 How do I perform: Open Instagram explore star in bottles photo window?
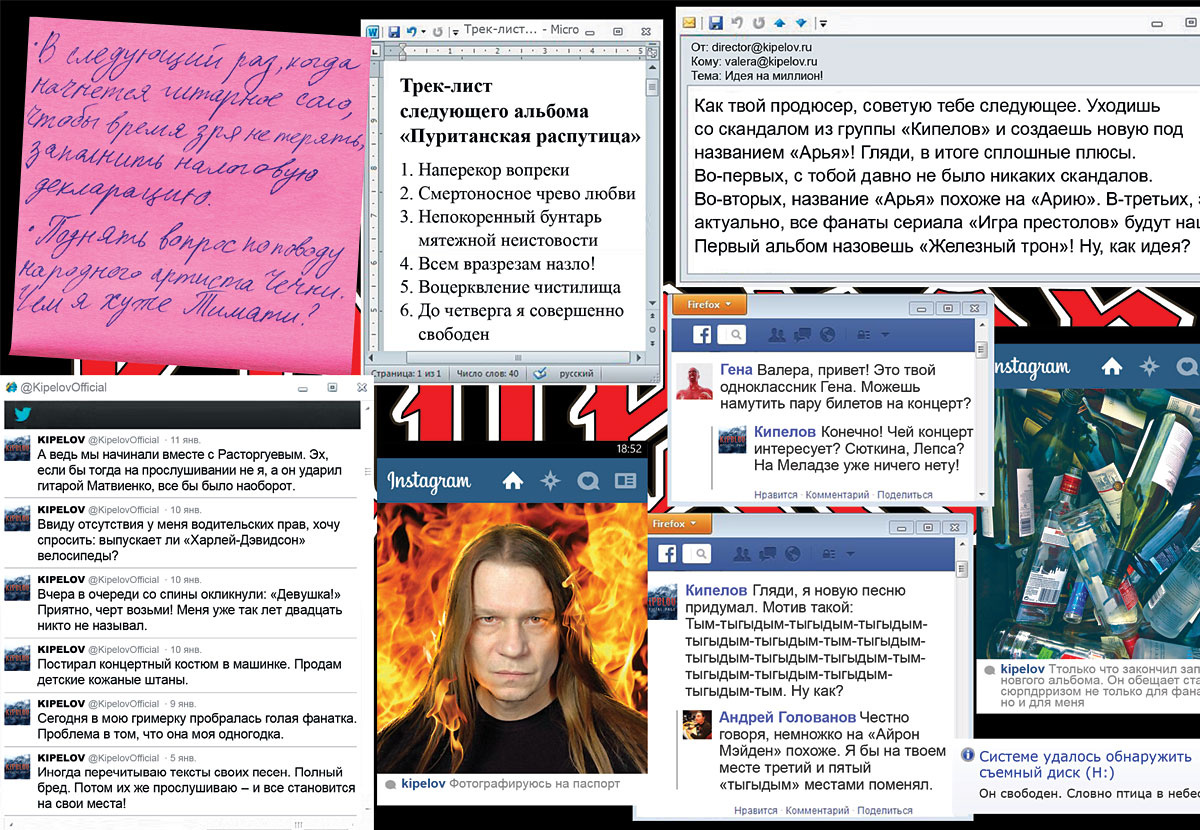1149,366
